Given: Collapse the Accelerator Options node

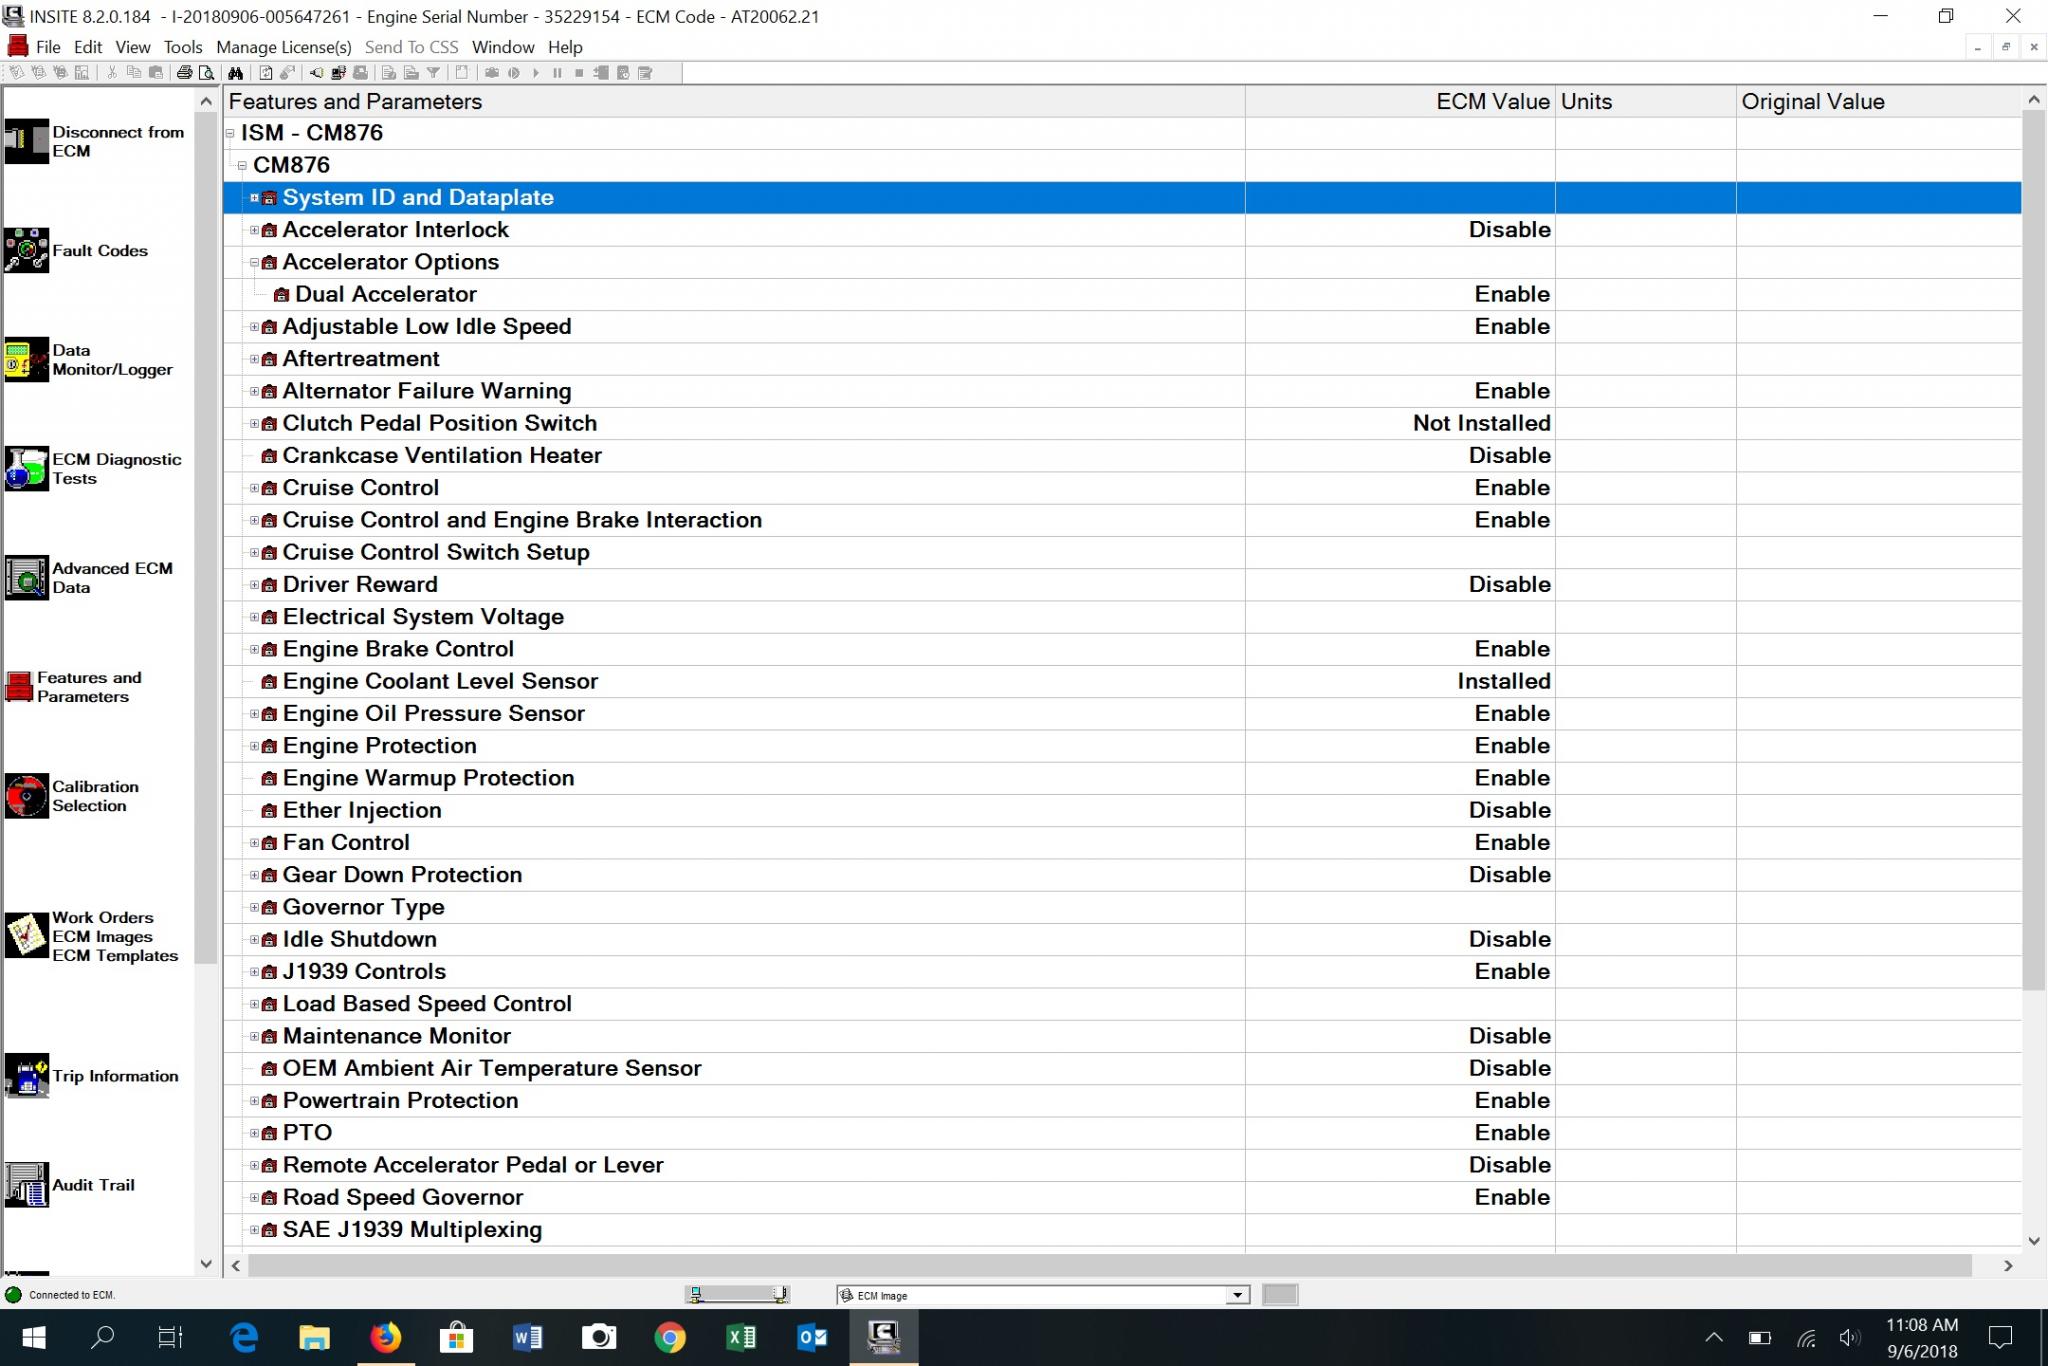Looking at the screenshot, I should [254, 262].
